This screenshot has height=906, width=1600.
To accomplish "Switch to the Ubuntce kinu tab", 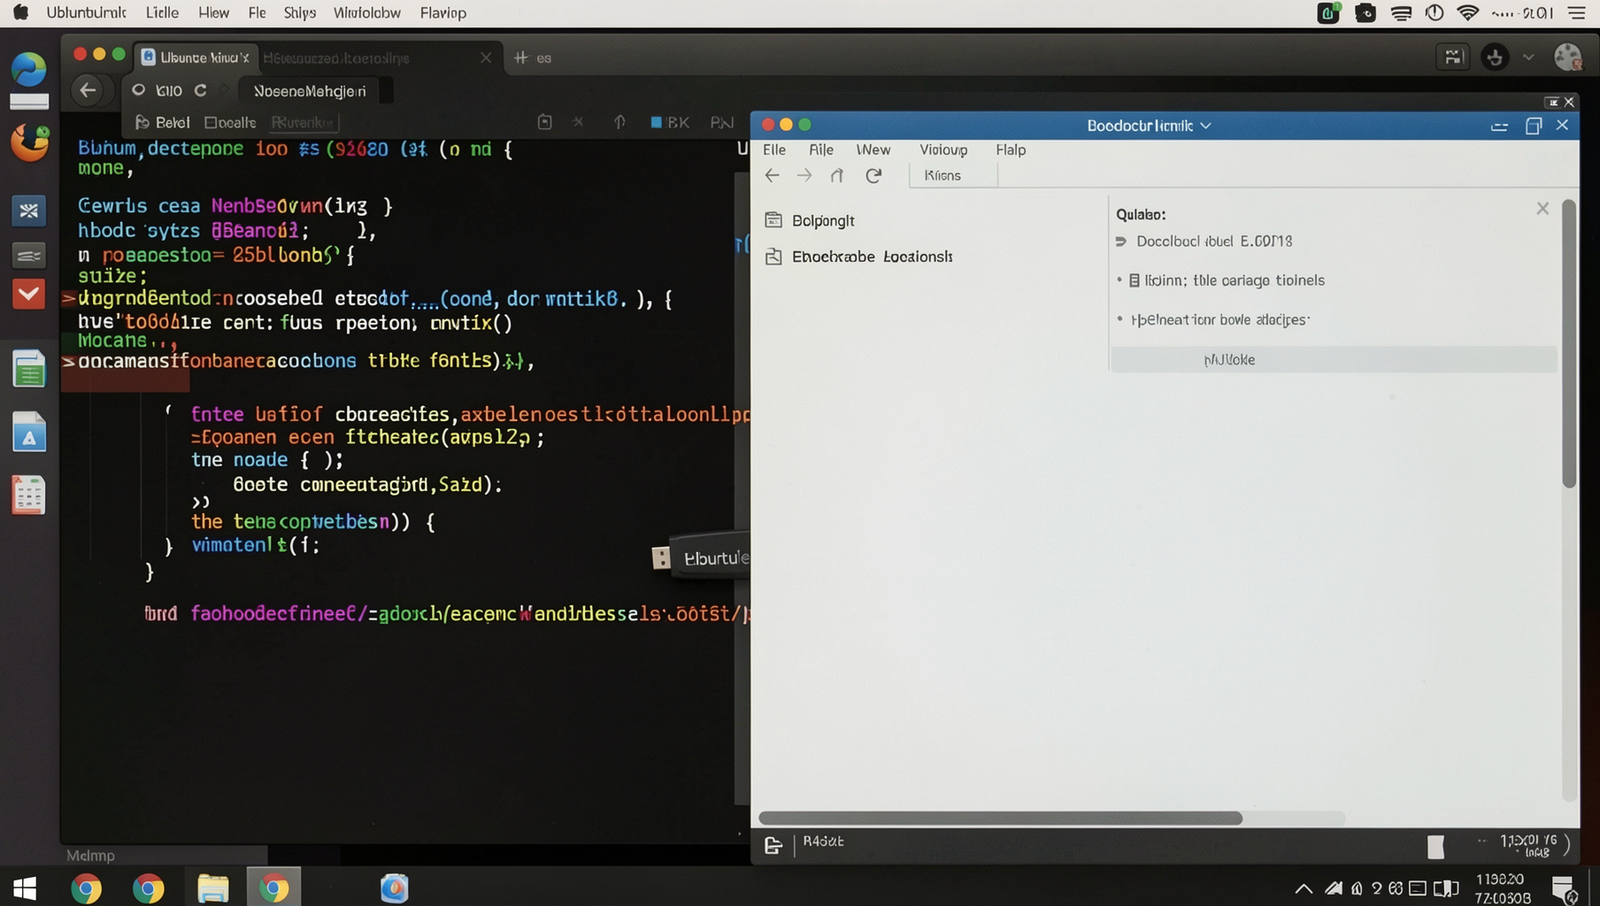I will 197,57.
